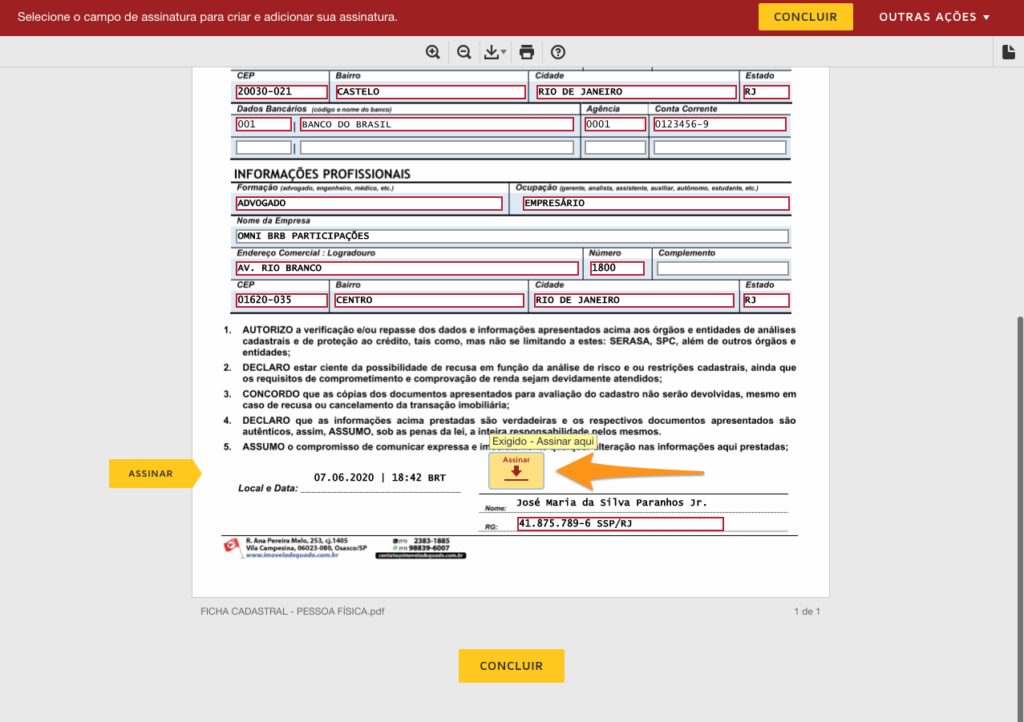Viewport: 1024px width, 722px height.
Task: Click the Estado field in CASTELO row
Action: [x=766, y=92]
